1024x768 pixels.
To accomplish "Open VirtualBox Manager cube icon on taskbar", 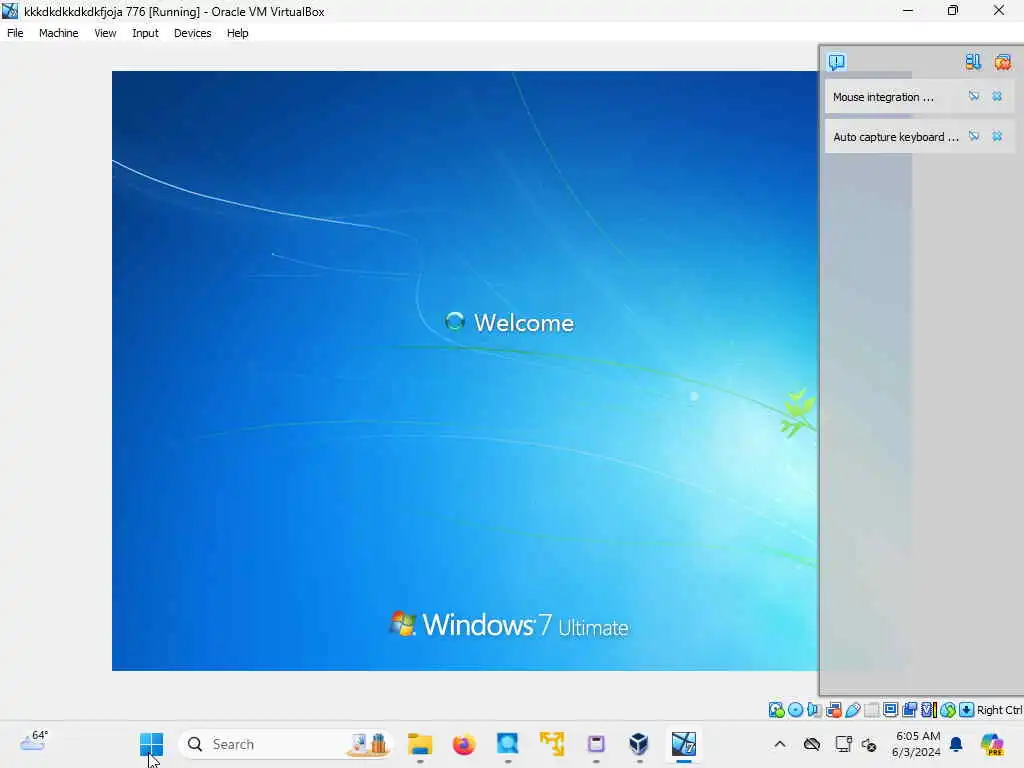I will click(639, 744).
